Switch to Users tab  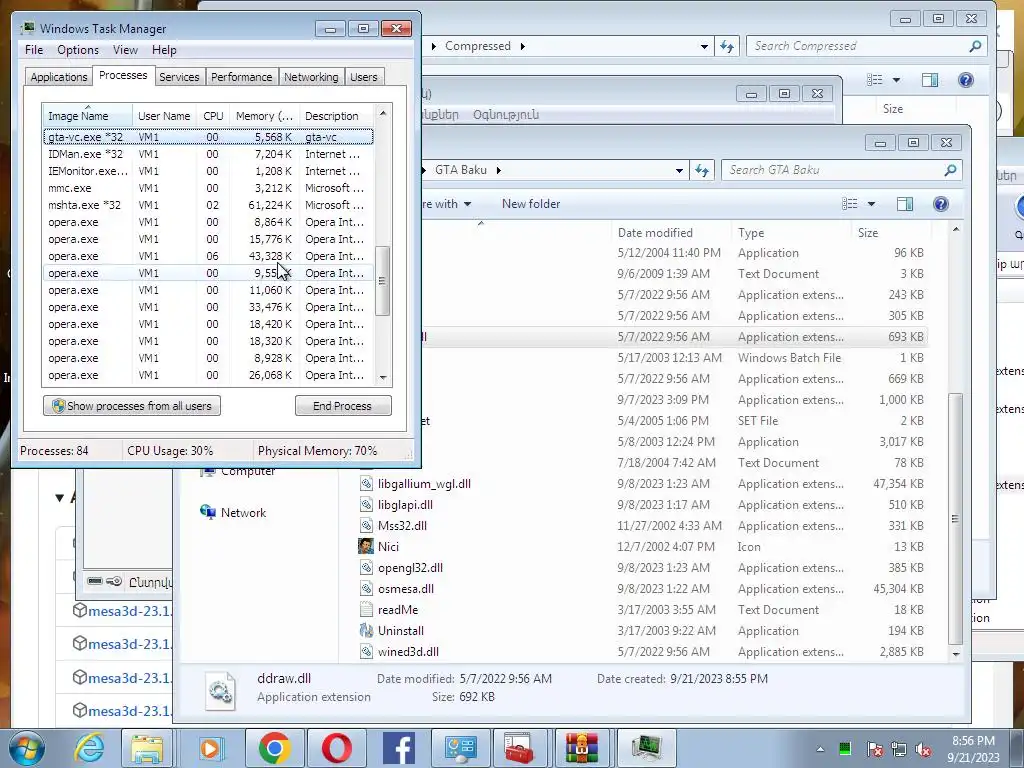(363, 76)
